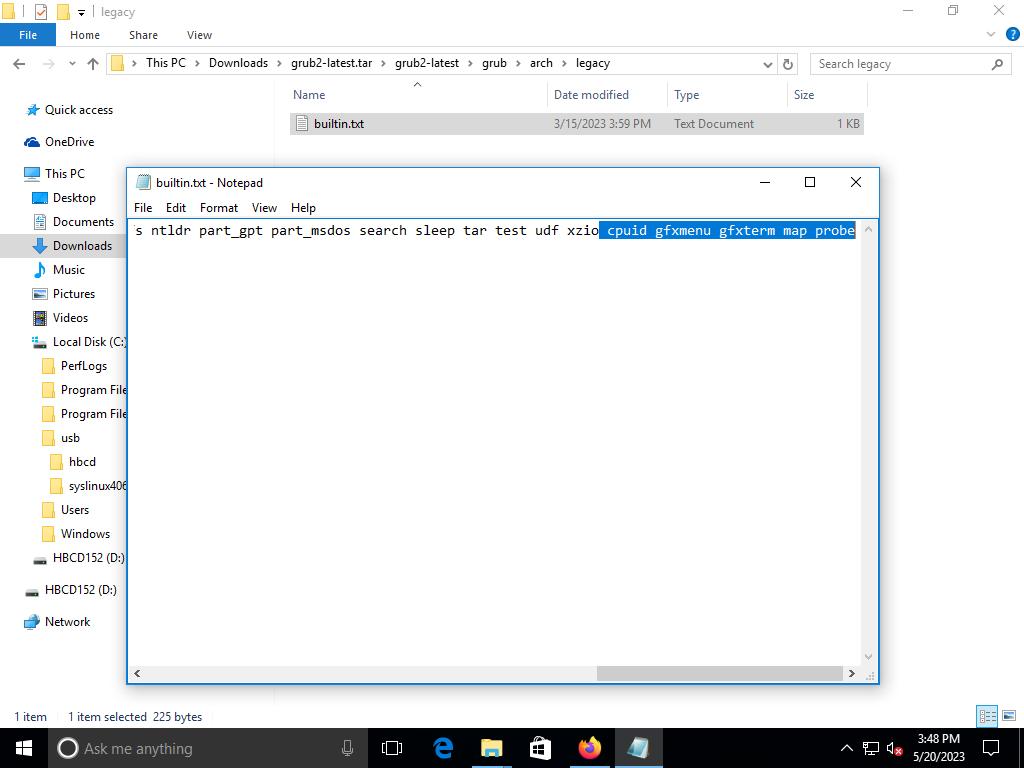Click the Explorer help question mark
This screenshot has height=768, width=1024.
pyautogui.click(x=1009, y=35)
